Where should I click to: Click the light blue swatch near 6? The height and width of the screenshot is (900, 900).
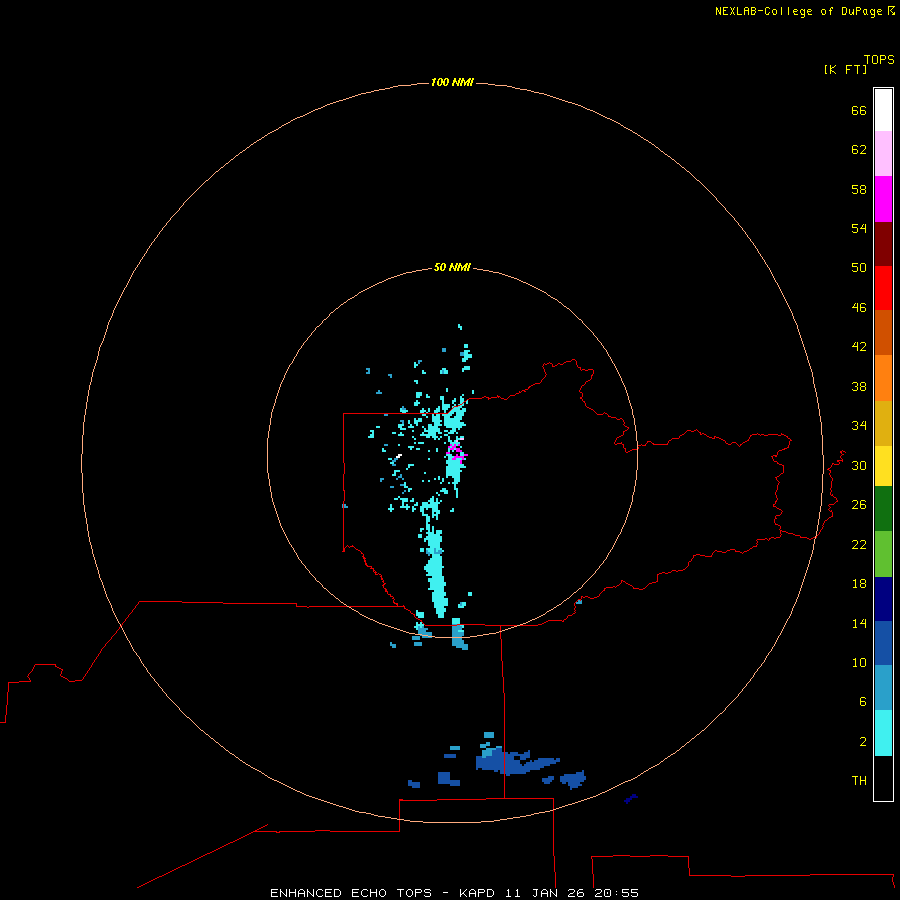pyautogui.click(x=883, y=688)
